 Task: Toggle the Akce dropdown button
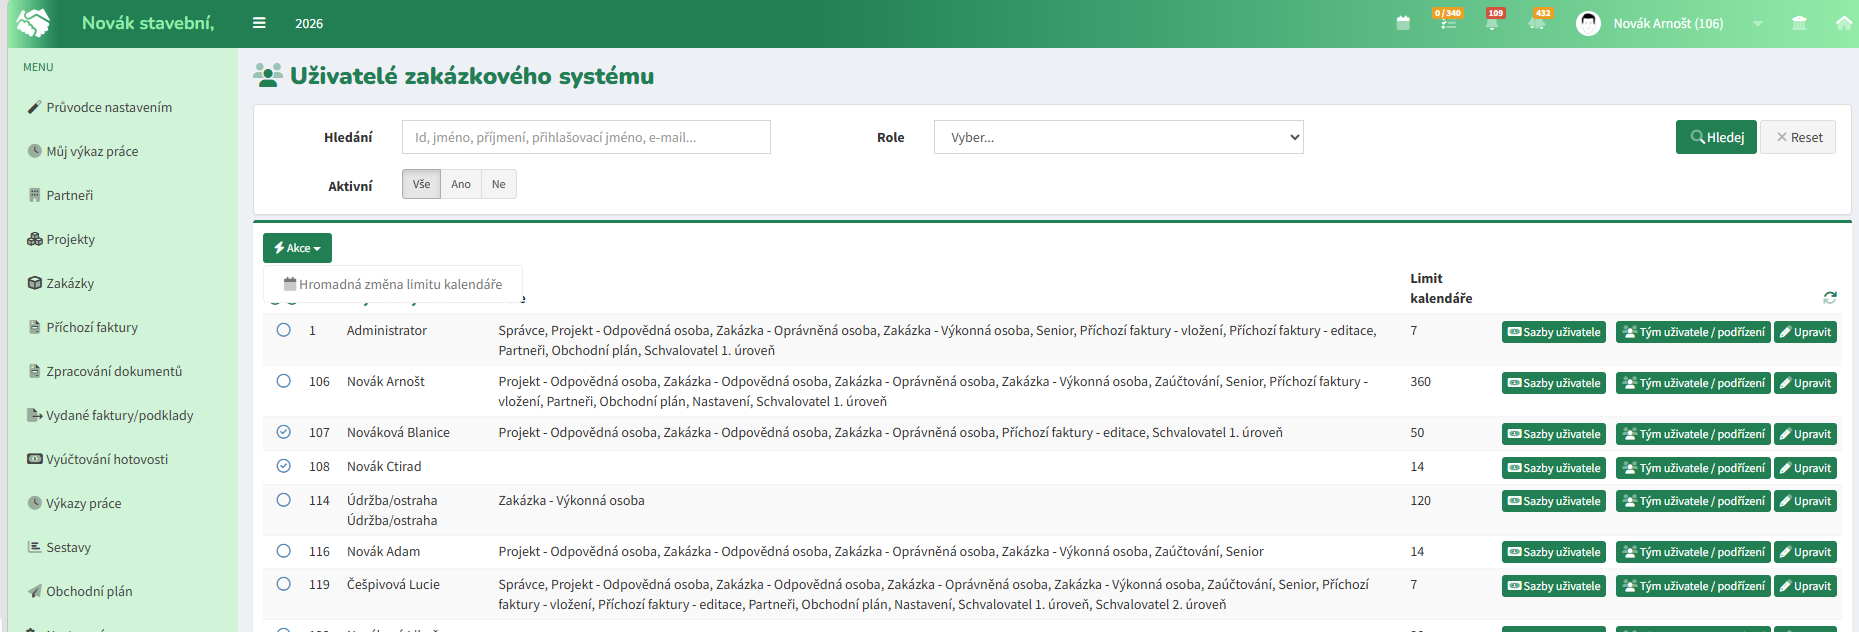click(x=297, y=248)
